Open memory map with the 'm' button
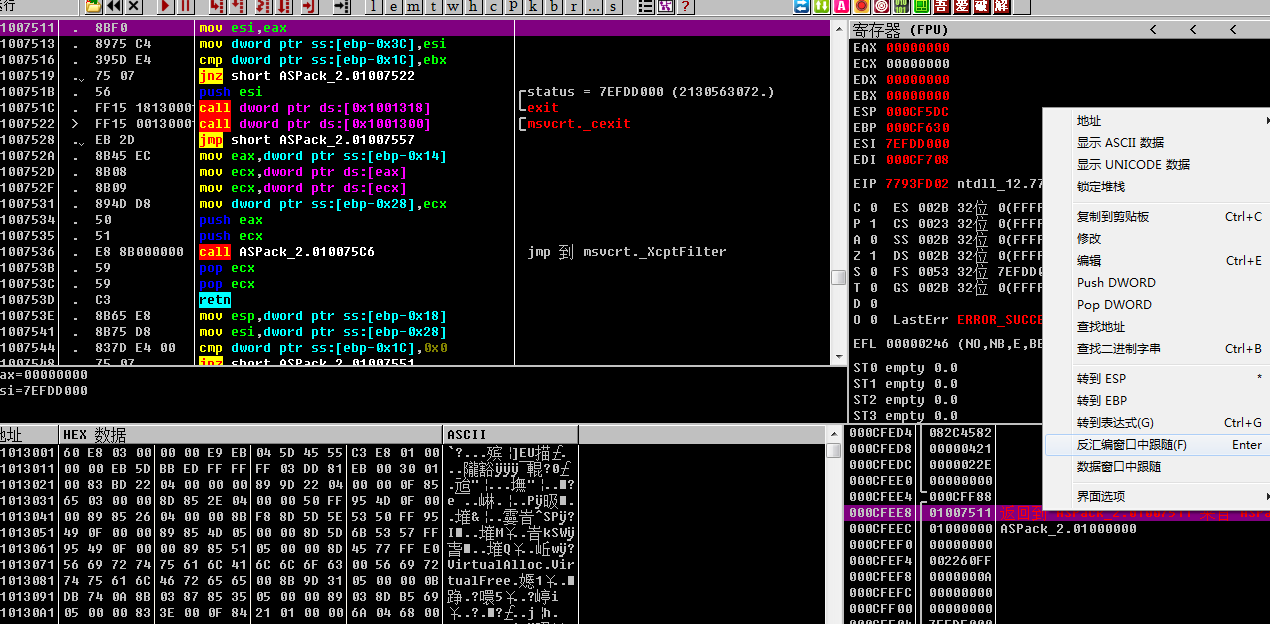This screenshot has width=1270, height=624. point(414,7)
